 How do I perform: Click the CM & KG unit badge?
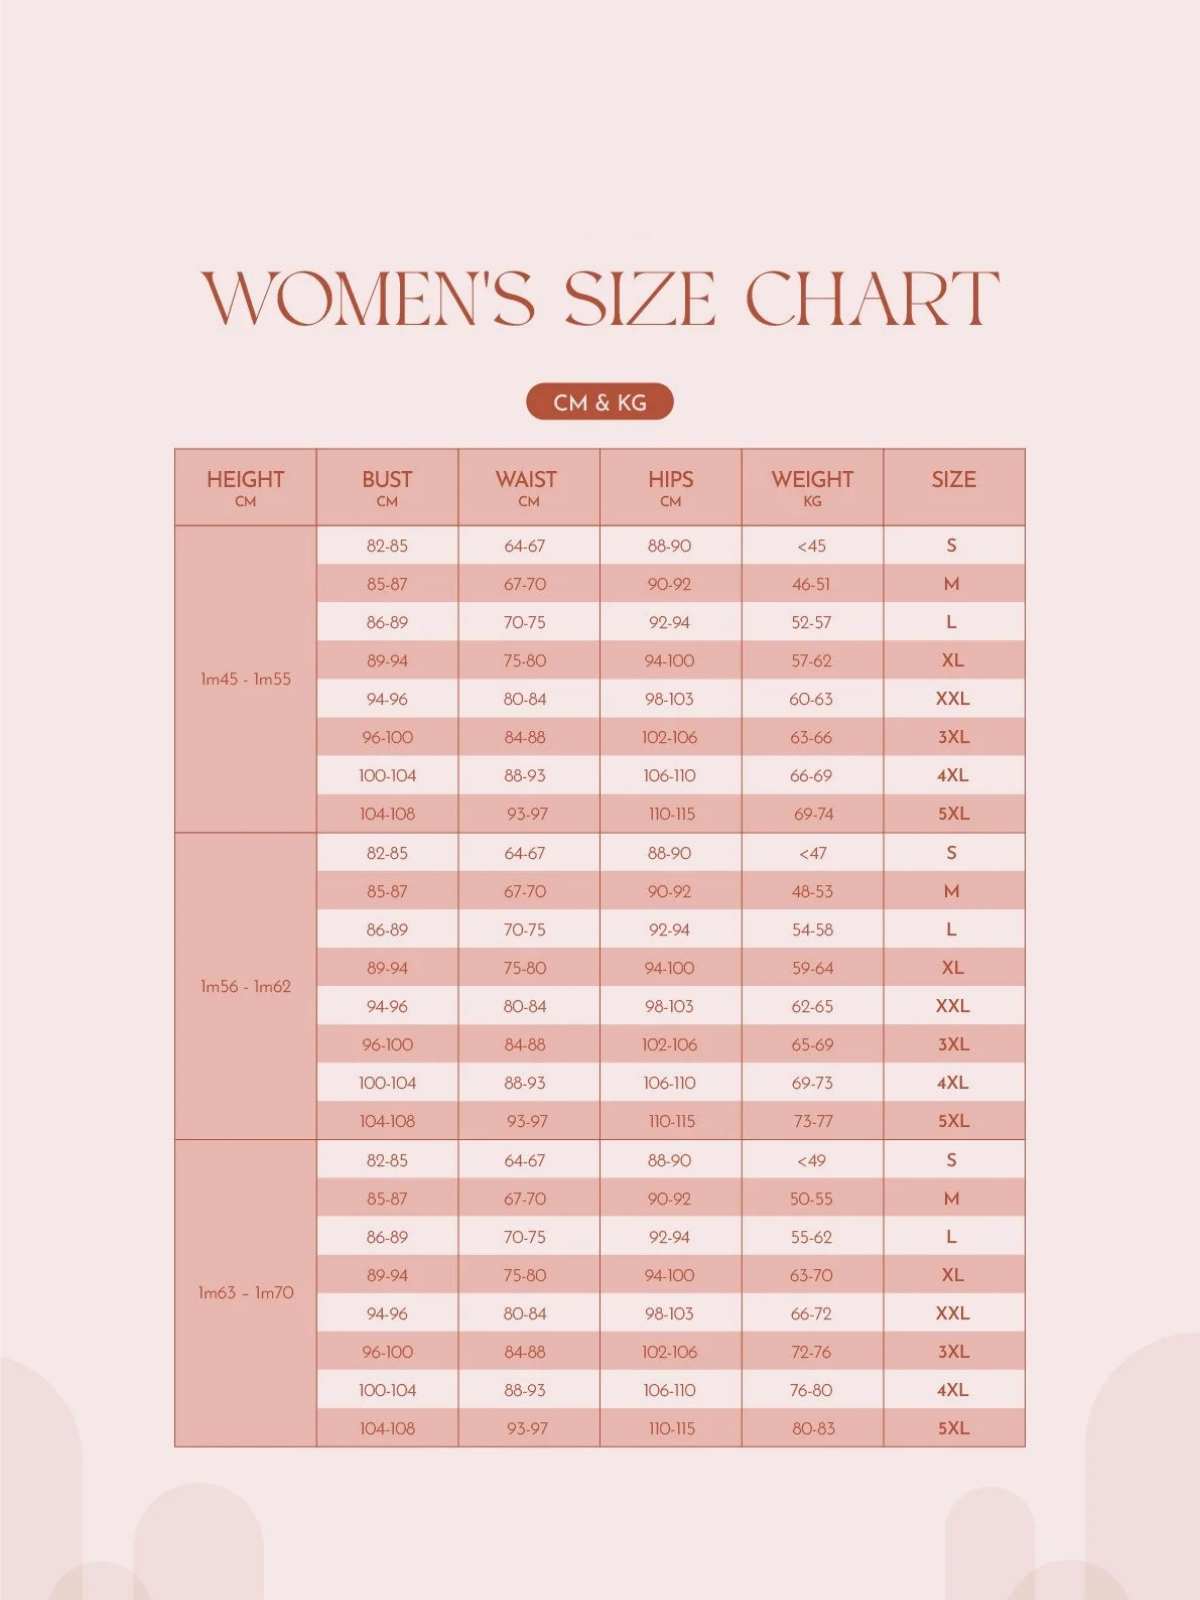[600, 402]
